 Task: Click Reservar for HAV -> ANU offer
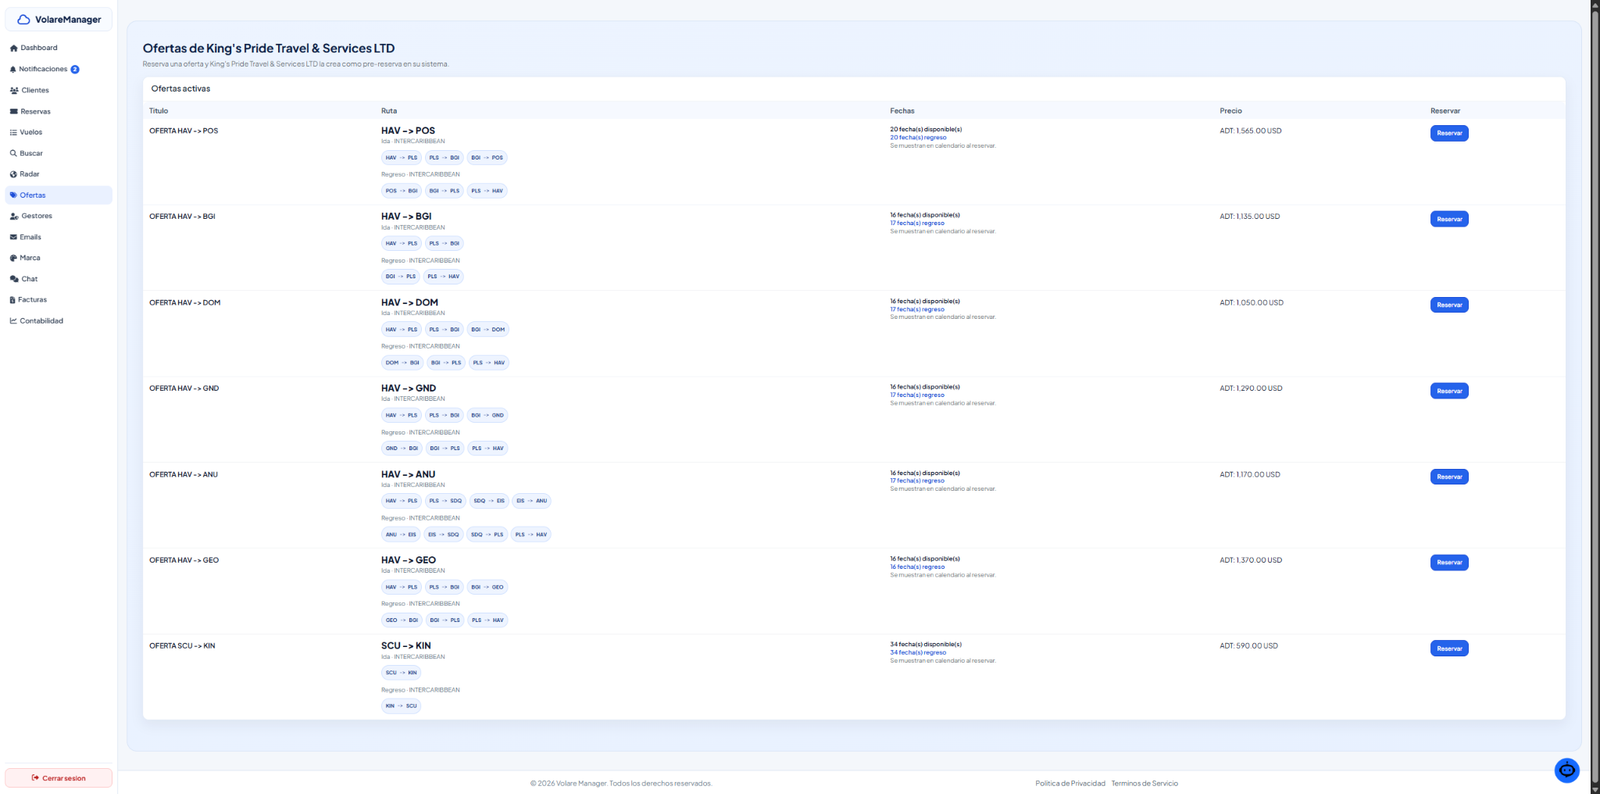tap(1449, 477)
